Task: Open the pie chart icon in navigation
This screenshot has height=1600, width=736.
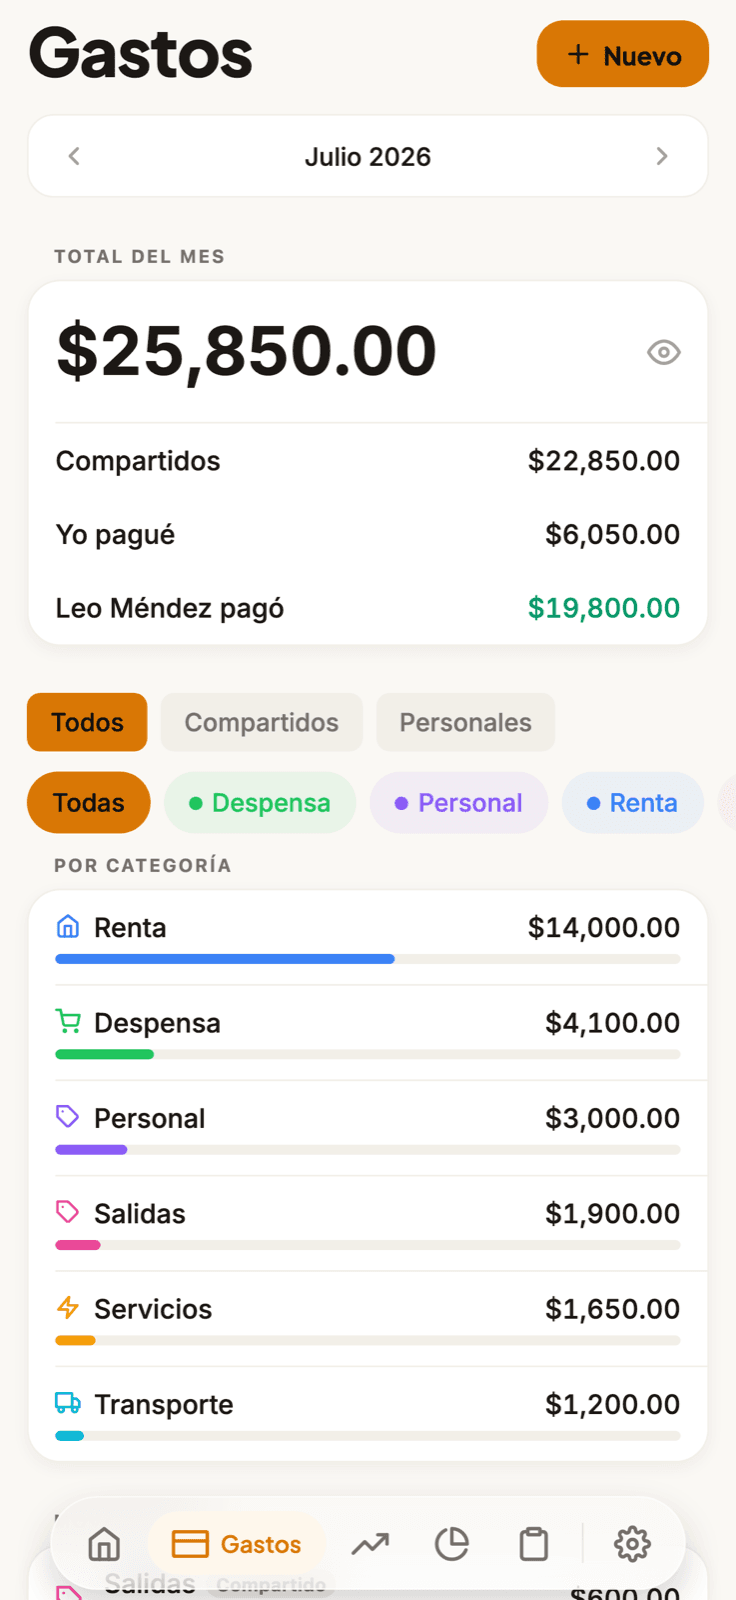Action: [452, 1544]
